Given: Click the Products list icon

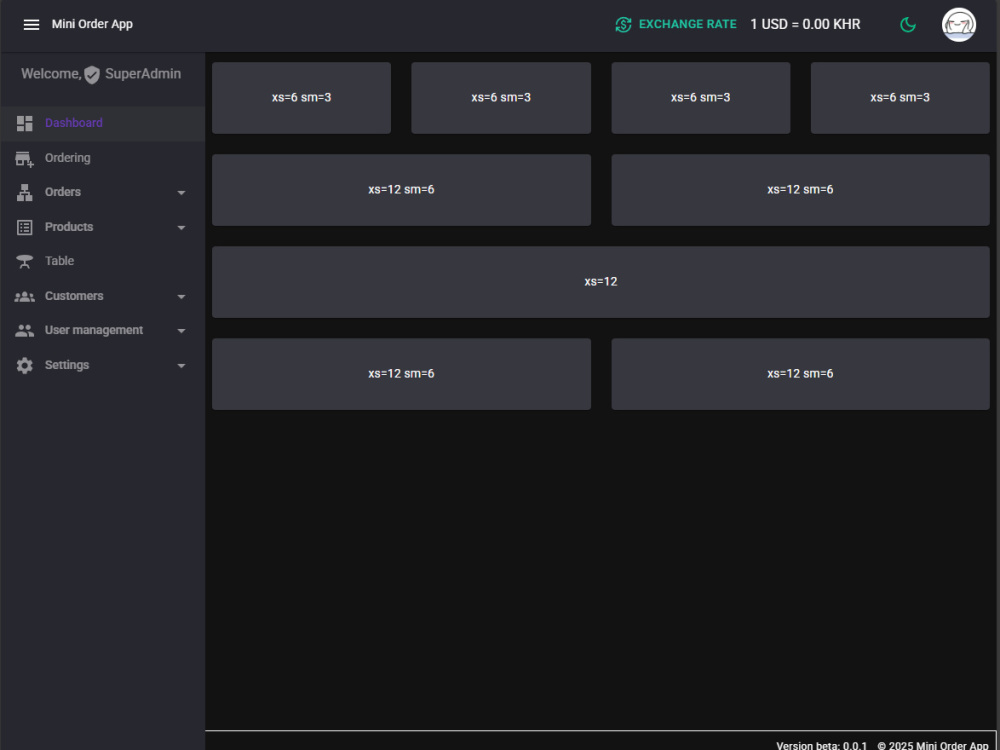Looking at the screenshot, I should coord(24,227).
